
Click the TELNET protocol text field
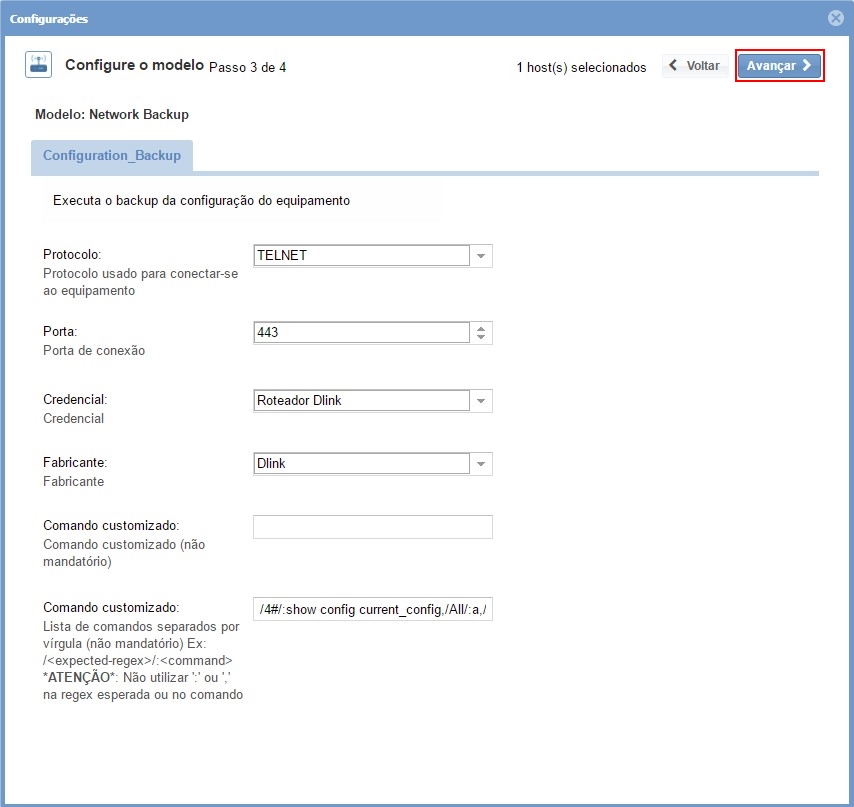361,256
